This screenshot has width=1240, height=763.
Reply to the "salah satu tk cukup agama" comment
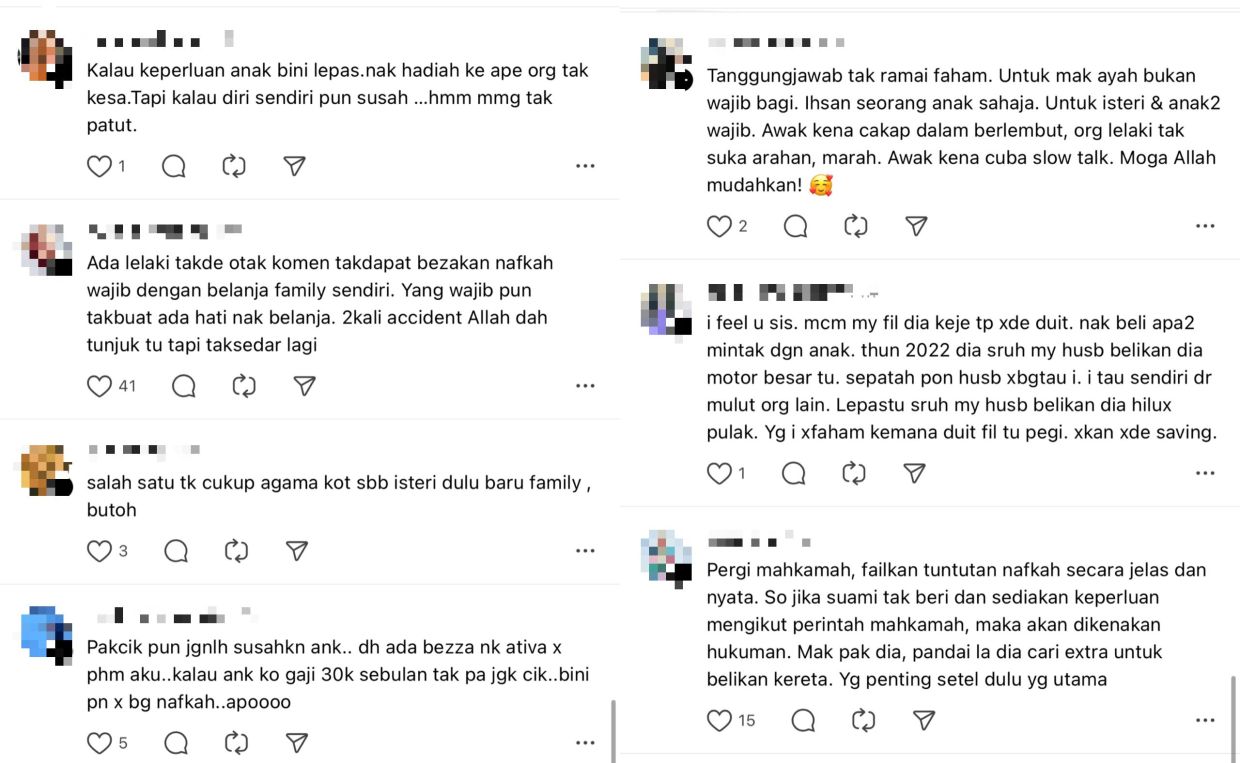(176, 550)
